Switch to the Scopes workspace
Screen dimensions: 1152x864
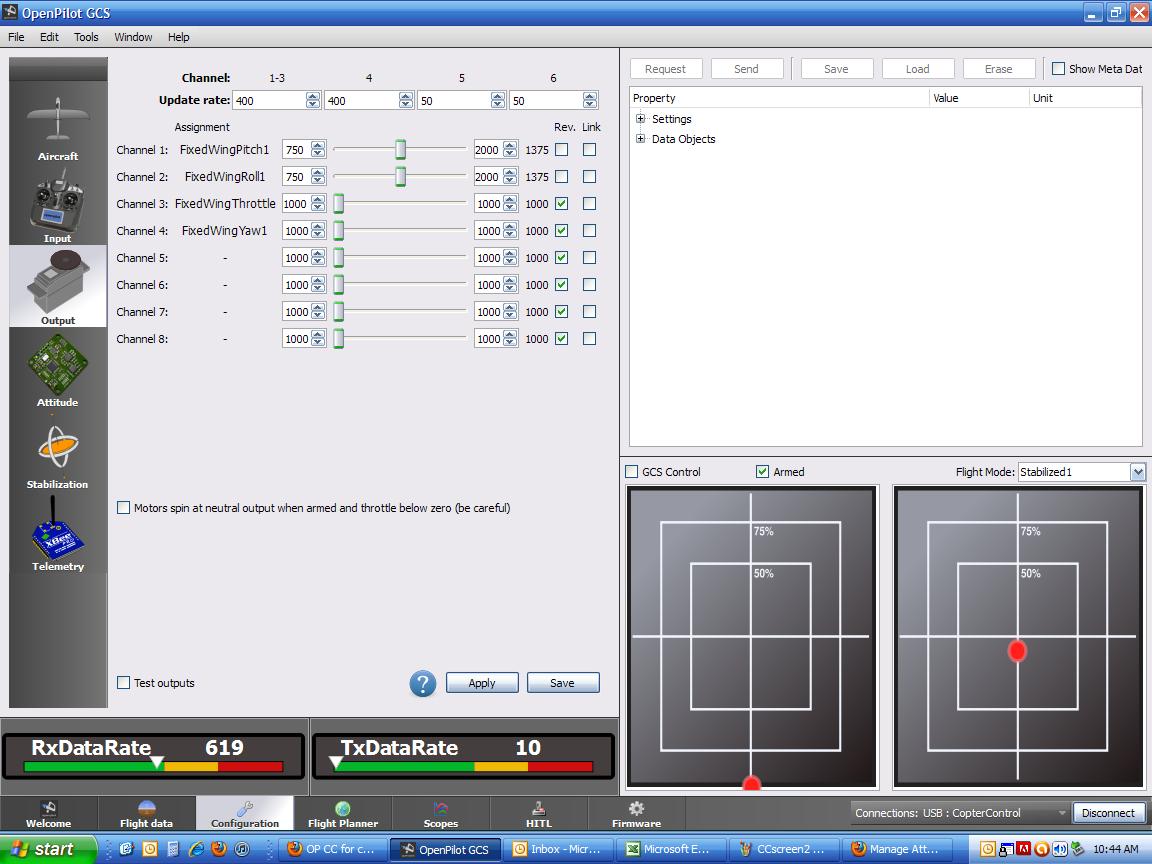(x=440, y=814)
